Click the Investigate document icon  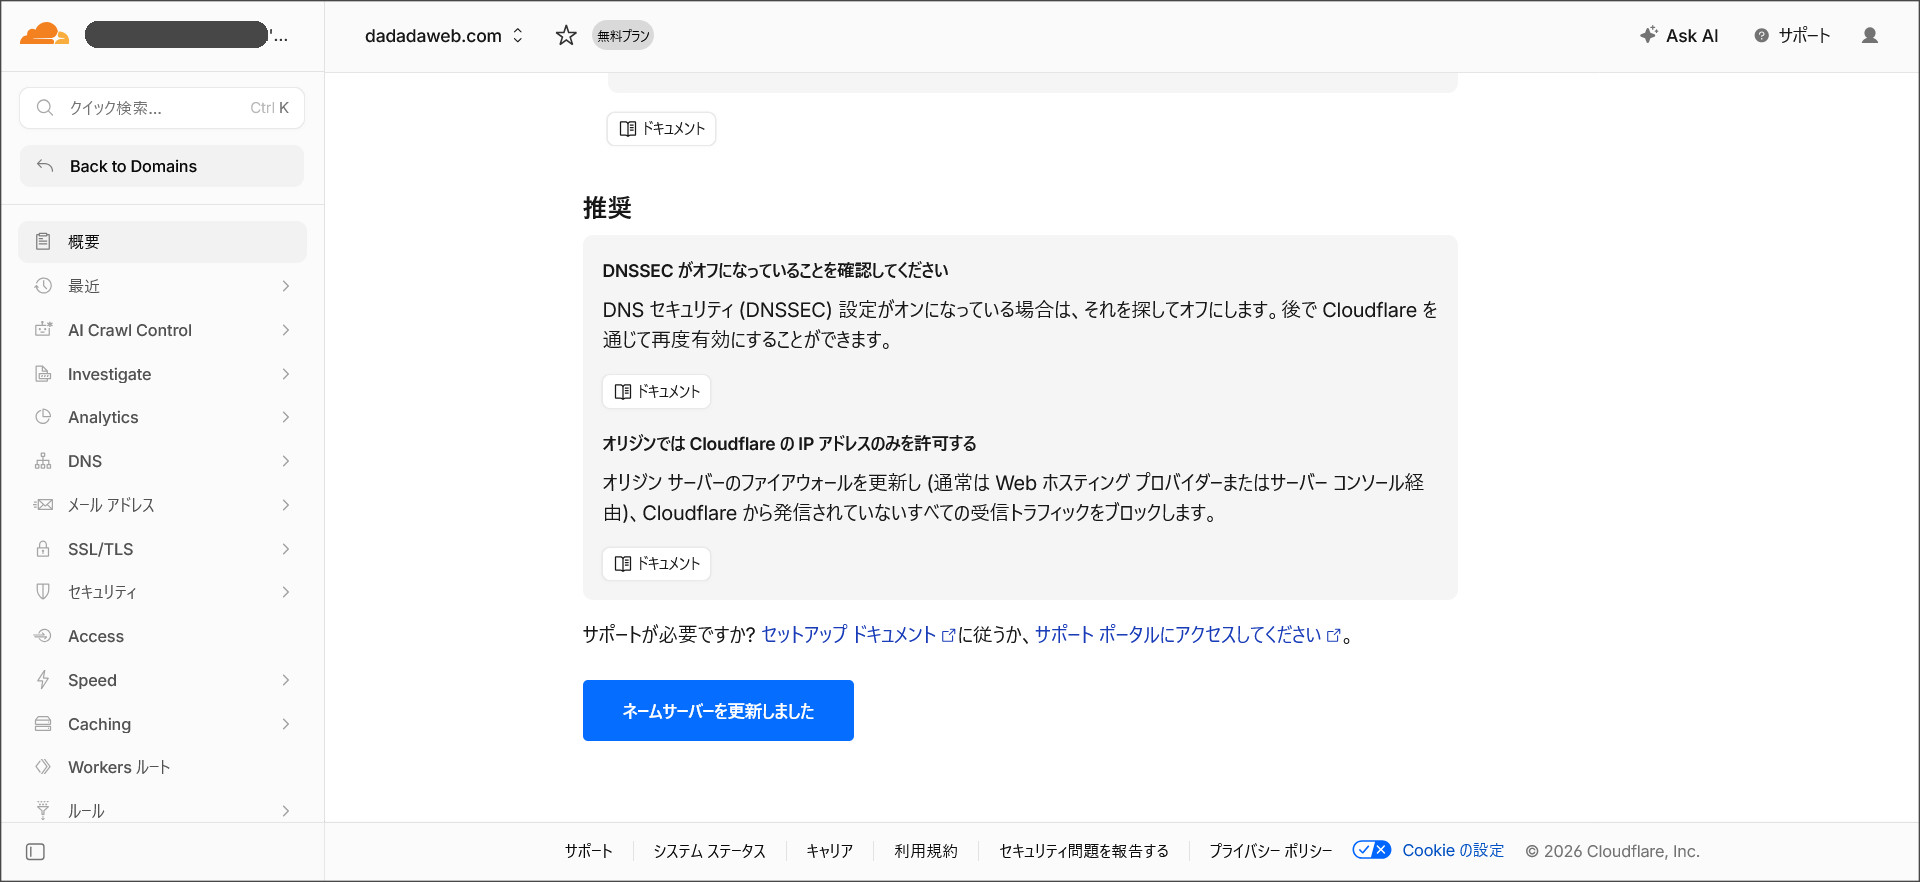[43, 374]
